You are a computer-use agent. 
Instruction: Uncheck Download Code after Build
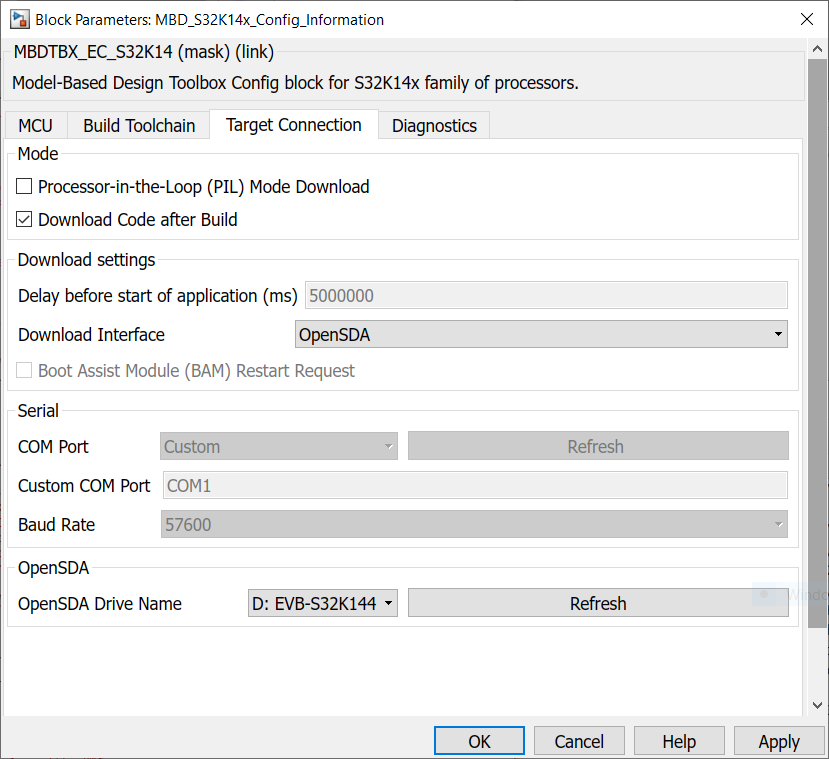click(26, 220)
